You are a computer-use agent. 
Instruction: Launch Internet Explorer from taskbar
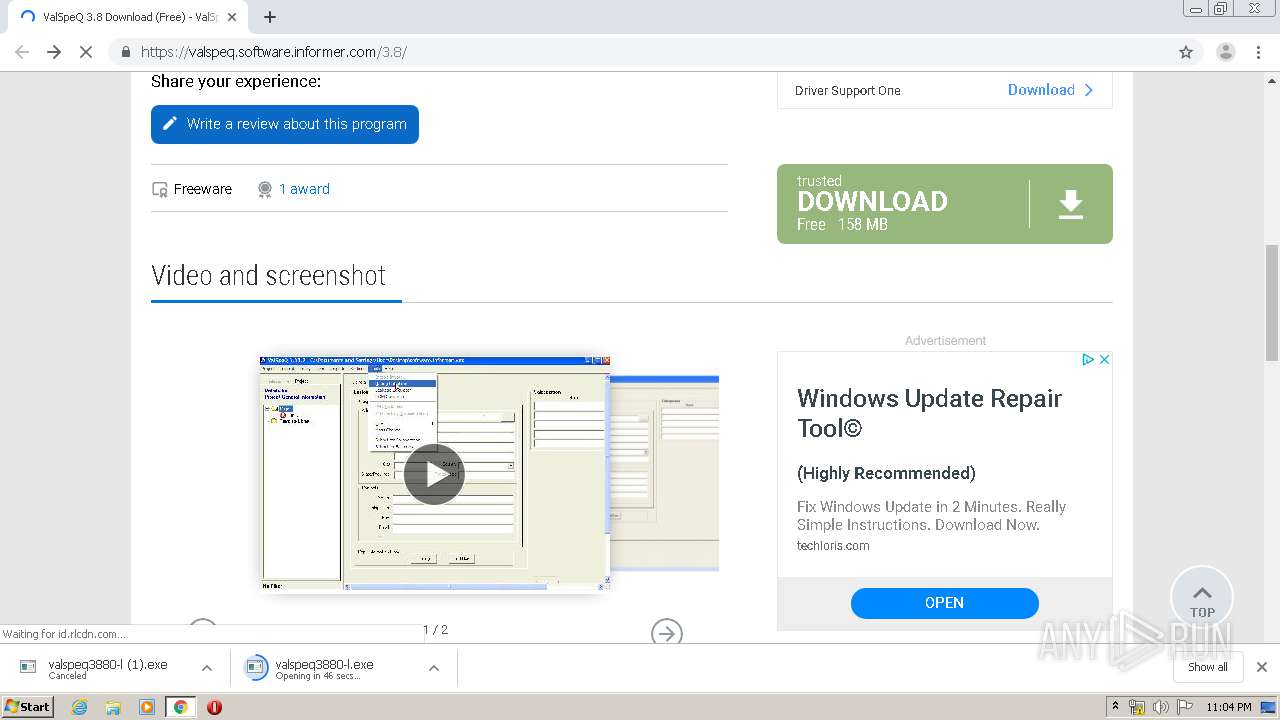coord(80,707)
